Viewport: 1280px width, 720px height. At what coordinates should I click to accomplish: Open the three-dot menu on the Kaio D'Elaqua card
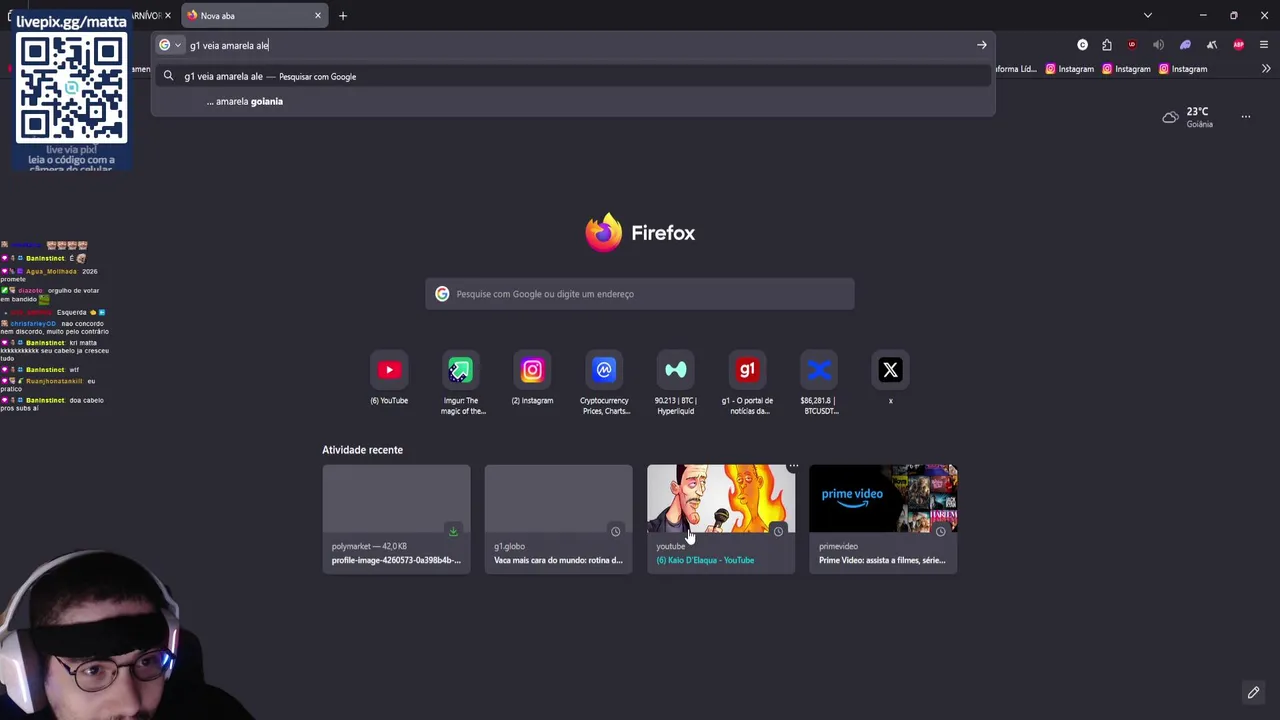point(792,466)
